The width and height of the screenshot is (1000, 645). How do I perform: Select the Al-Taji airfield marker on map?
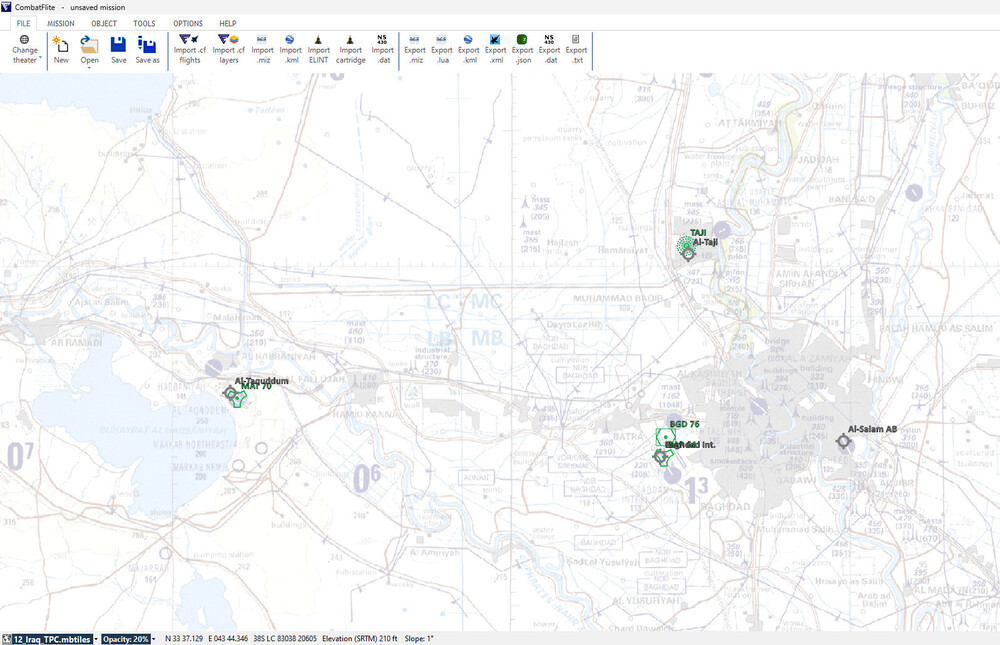pos(688,254)
